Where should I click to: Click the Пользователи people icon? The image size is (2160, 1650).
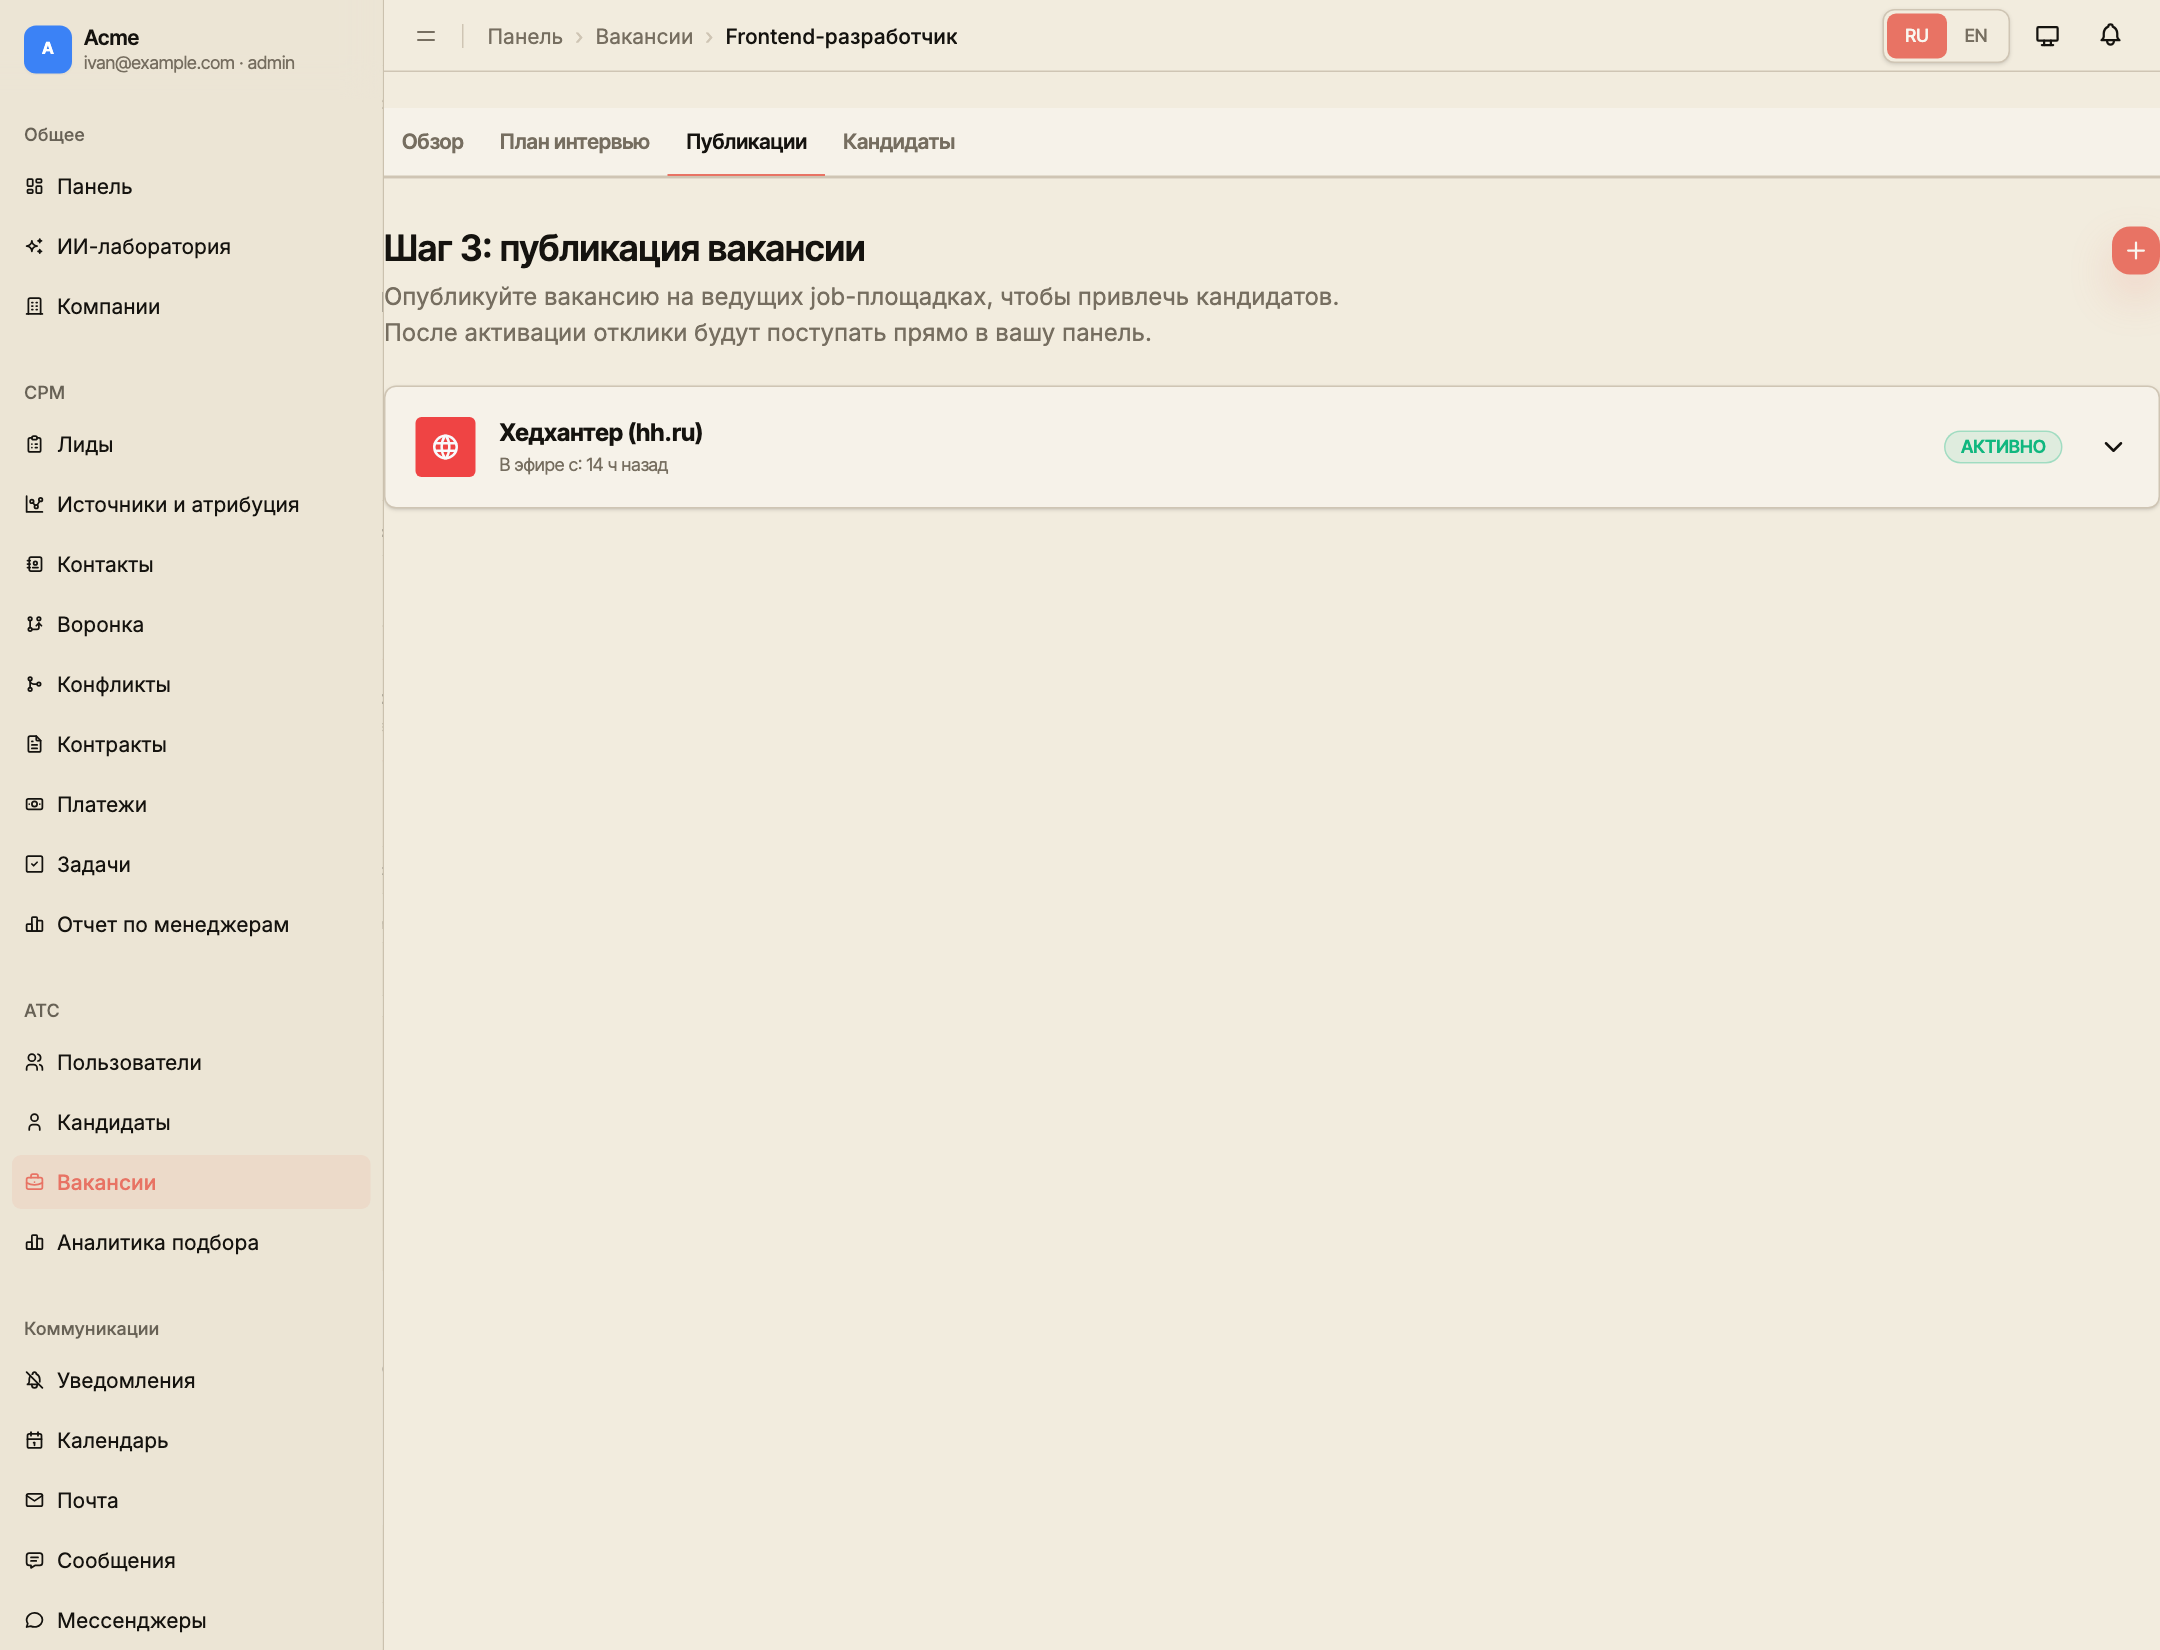35,1063
